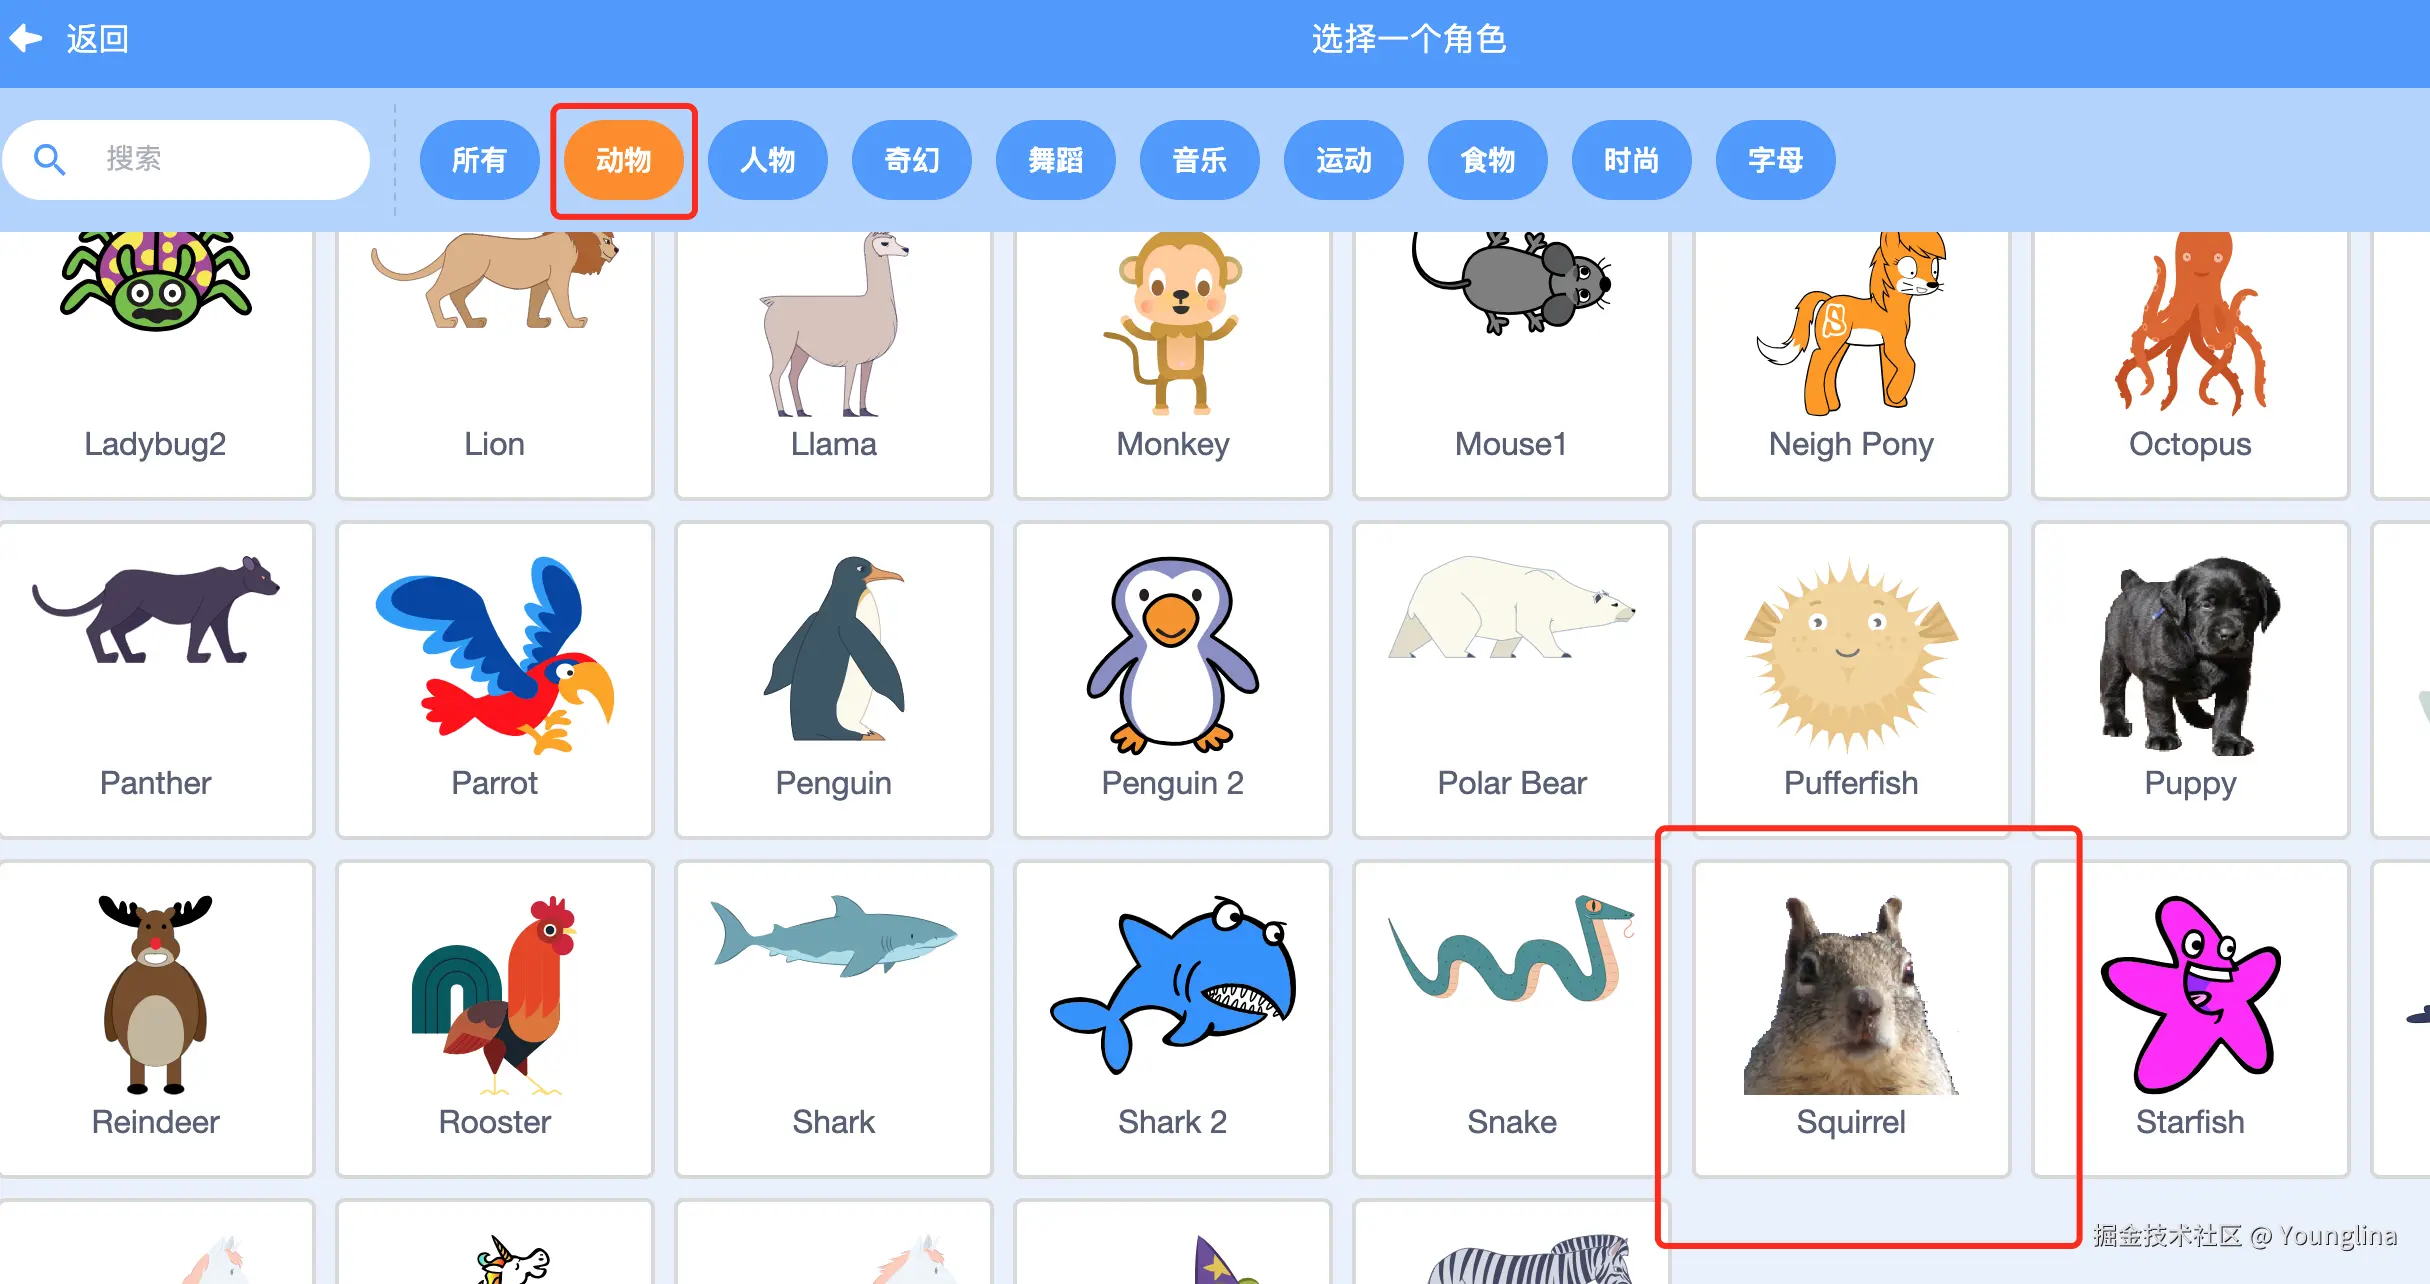Select the Neigh Pony sprite
Screen dimensions: 2430x1284
pos(1851,364)
